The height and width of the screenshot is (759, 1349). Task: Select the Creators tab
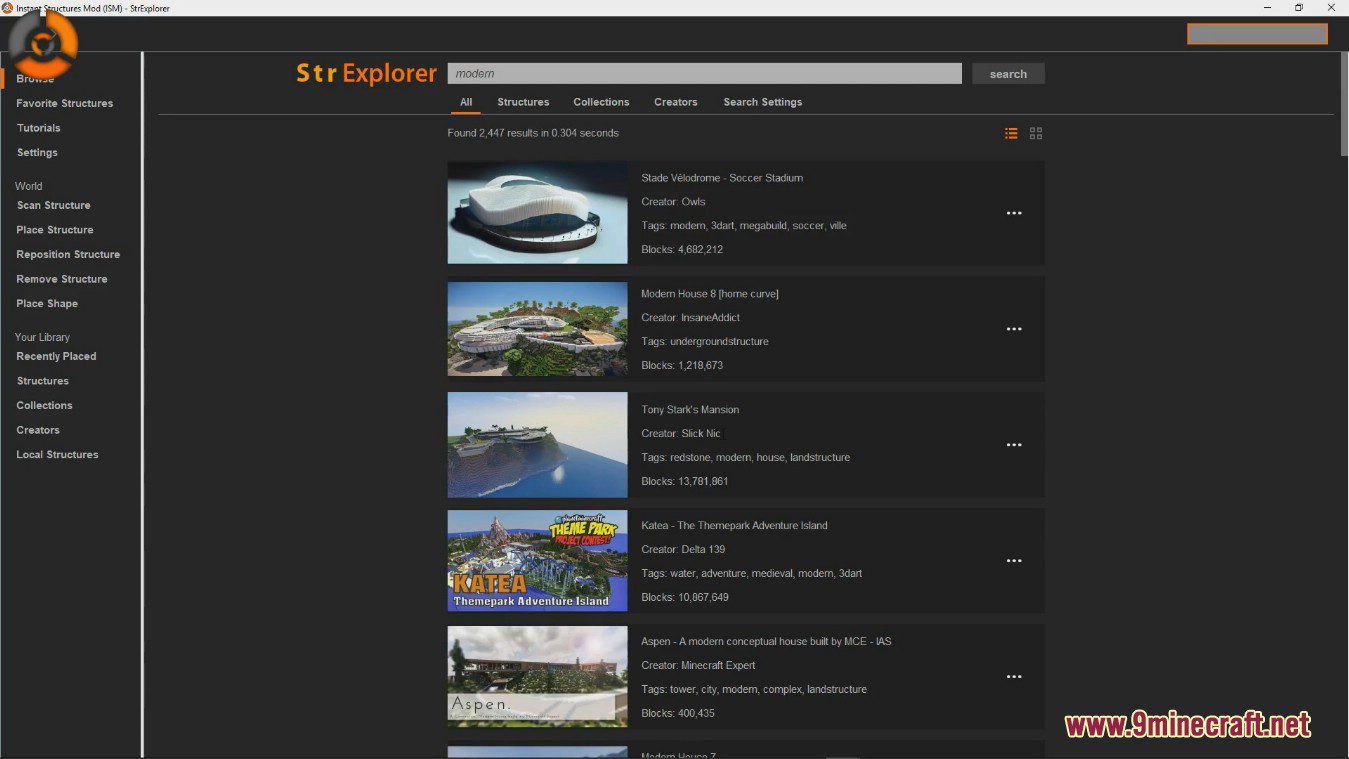pyautogui.click(x=676, y=102)
